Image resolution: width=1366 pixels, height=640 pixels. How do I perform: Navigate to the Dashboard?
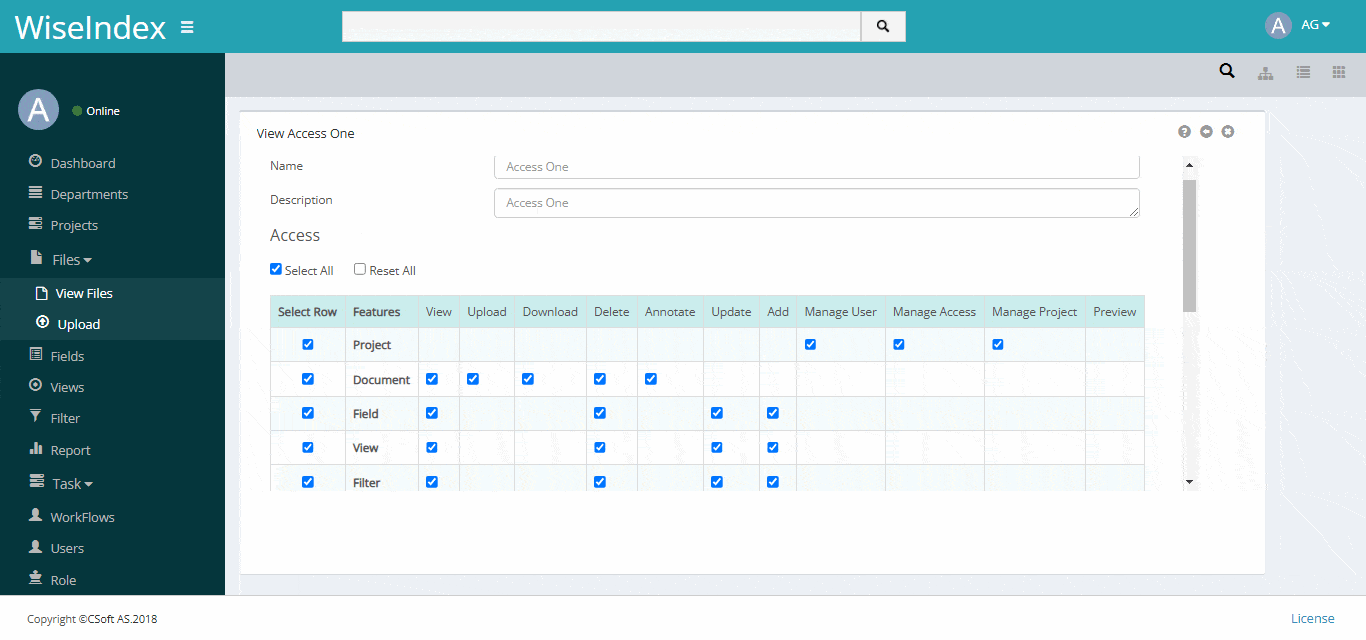point(82,162)
